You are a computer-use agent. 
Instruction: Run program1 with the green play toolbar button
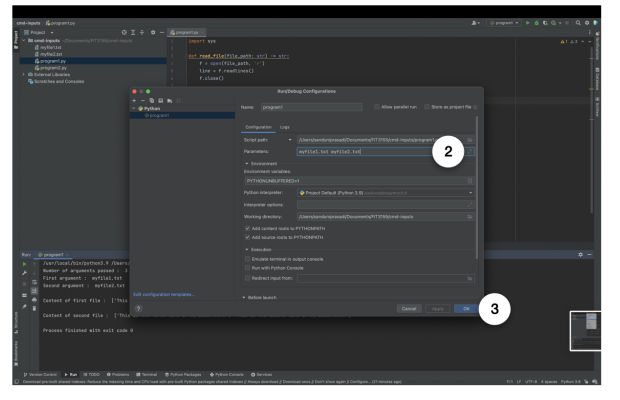pos(528,23)
